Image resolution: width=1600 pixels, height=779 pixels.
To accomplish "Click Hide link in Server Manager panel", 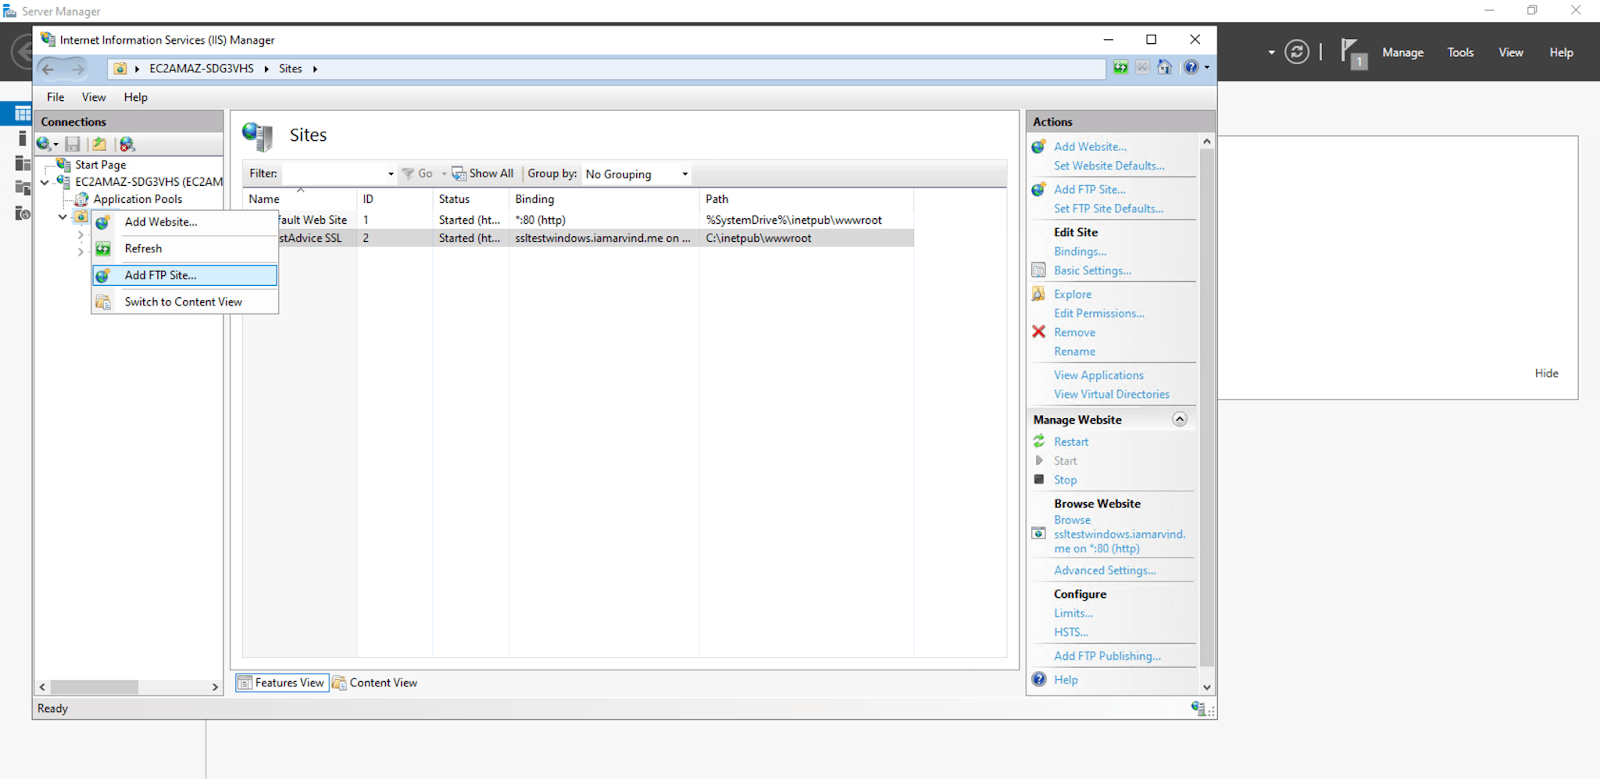I will click(1546, 373).
